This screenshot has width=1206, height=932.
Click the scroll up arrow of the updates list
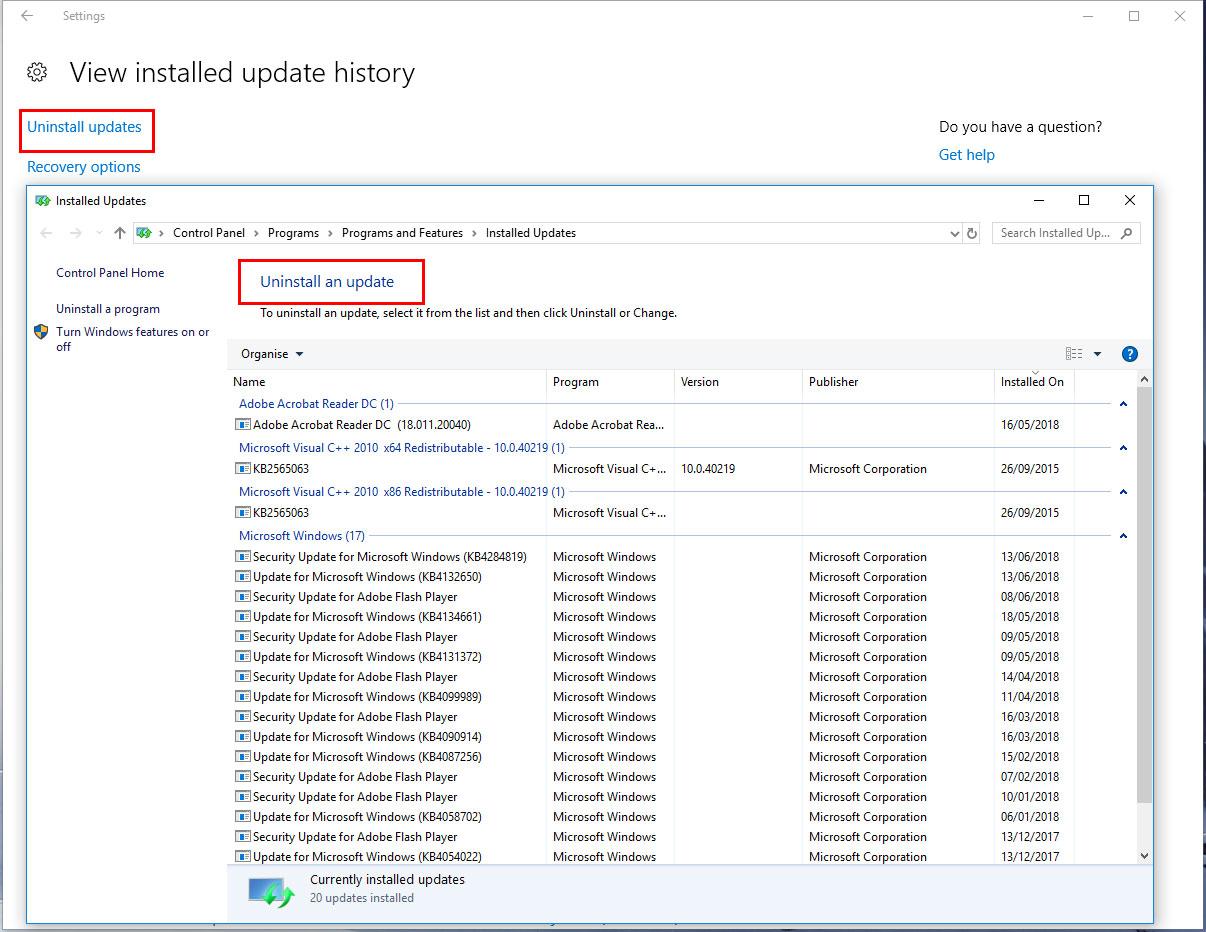pos(1145,380)
